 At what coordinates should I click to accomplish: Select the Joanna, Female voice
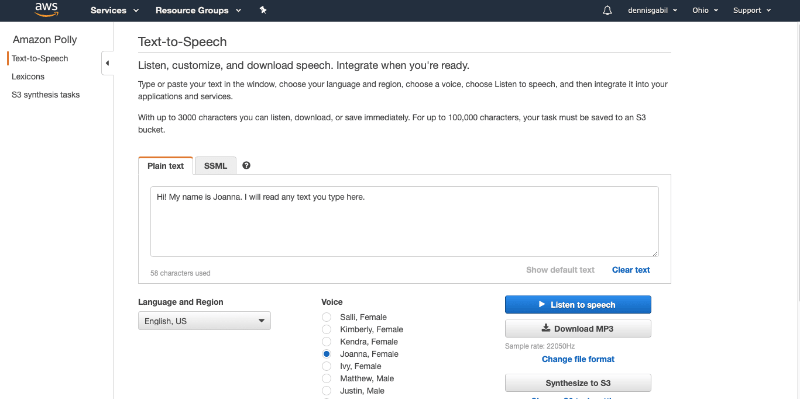click(x=327, y=354)
